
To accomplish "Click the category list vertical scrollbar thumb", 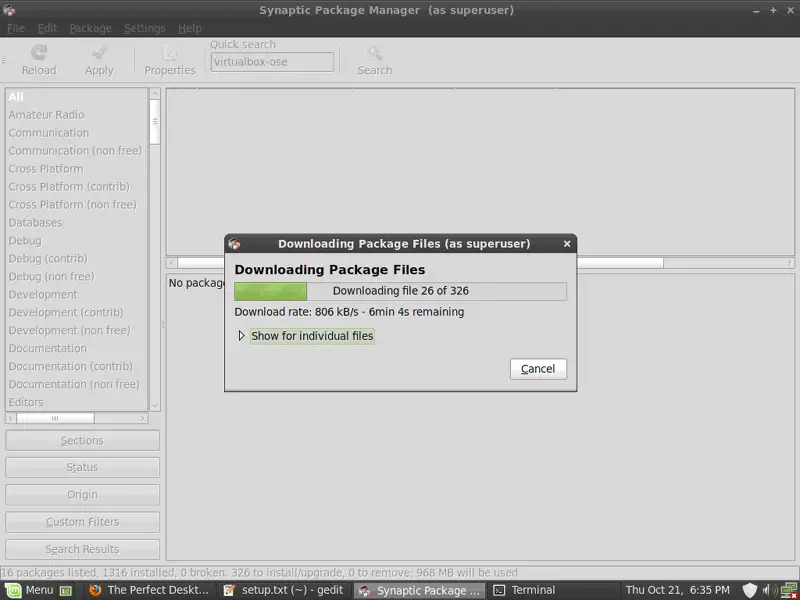I will click(x=155, y=121).
